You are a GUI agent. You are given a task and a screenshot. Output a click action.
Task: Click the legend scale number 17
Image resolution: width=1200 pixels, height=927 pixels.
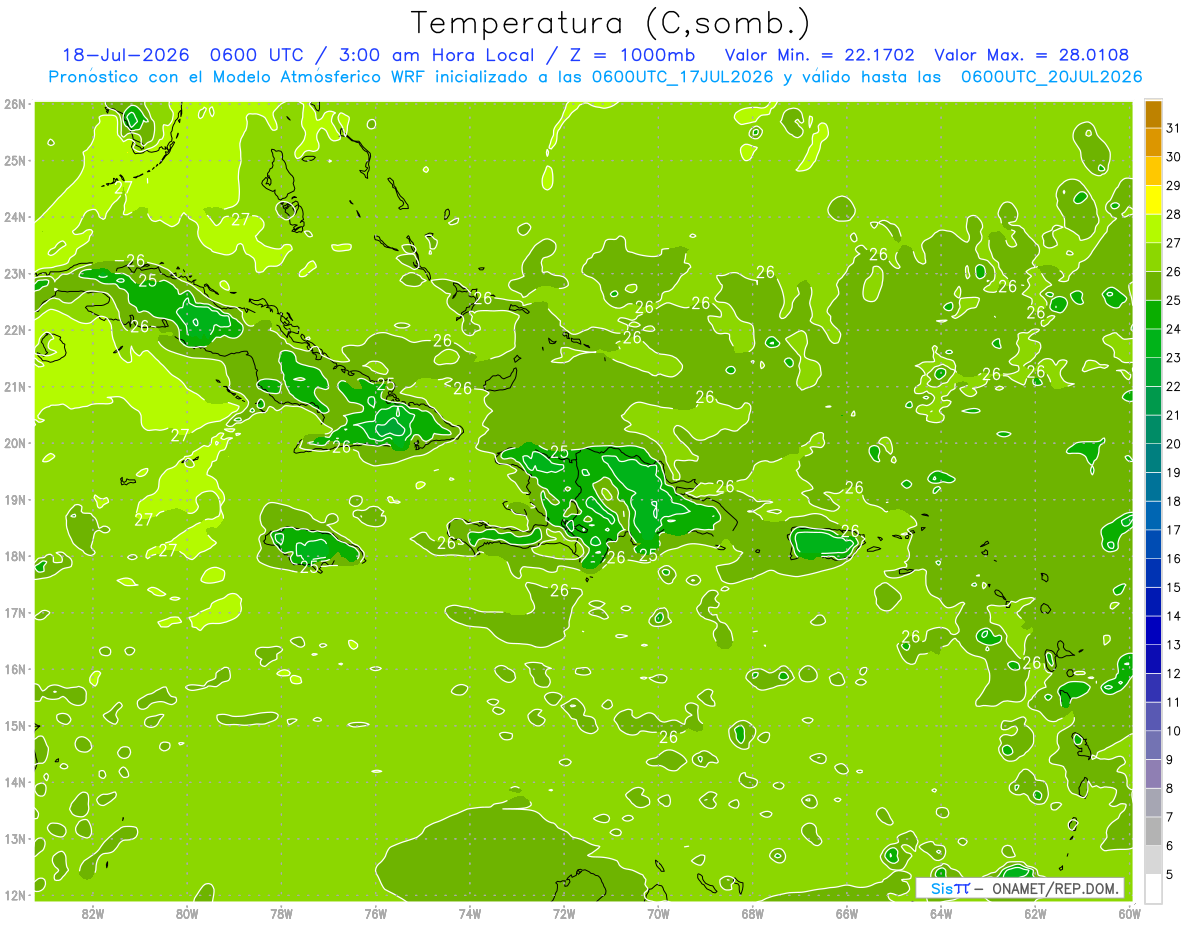click(1174, 529)
